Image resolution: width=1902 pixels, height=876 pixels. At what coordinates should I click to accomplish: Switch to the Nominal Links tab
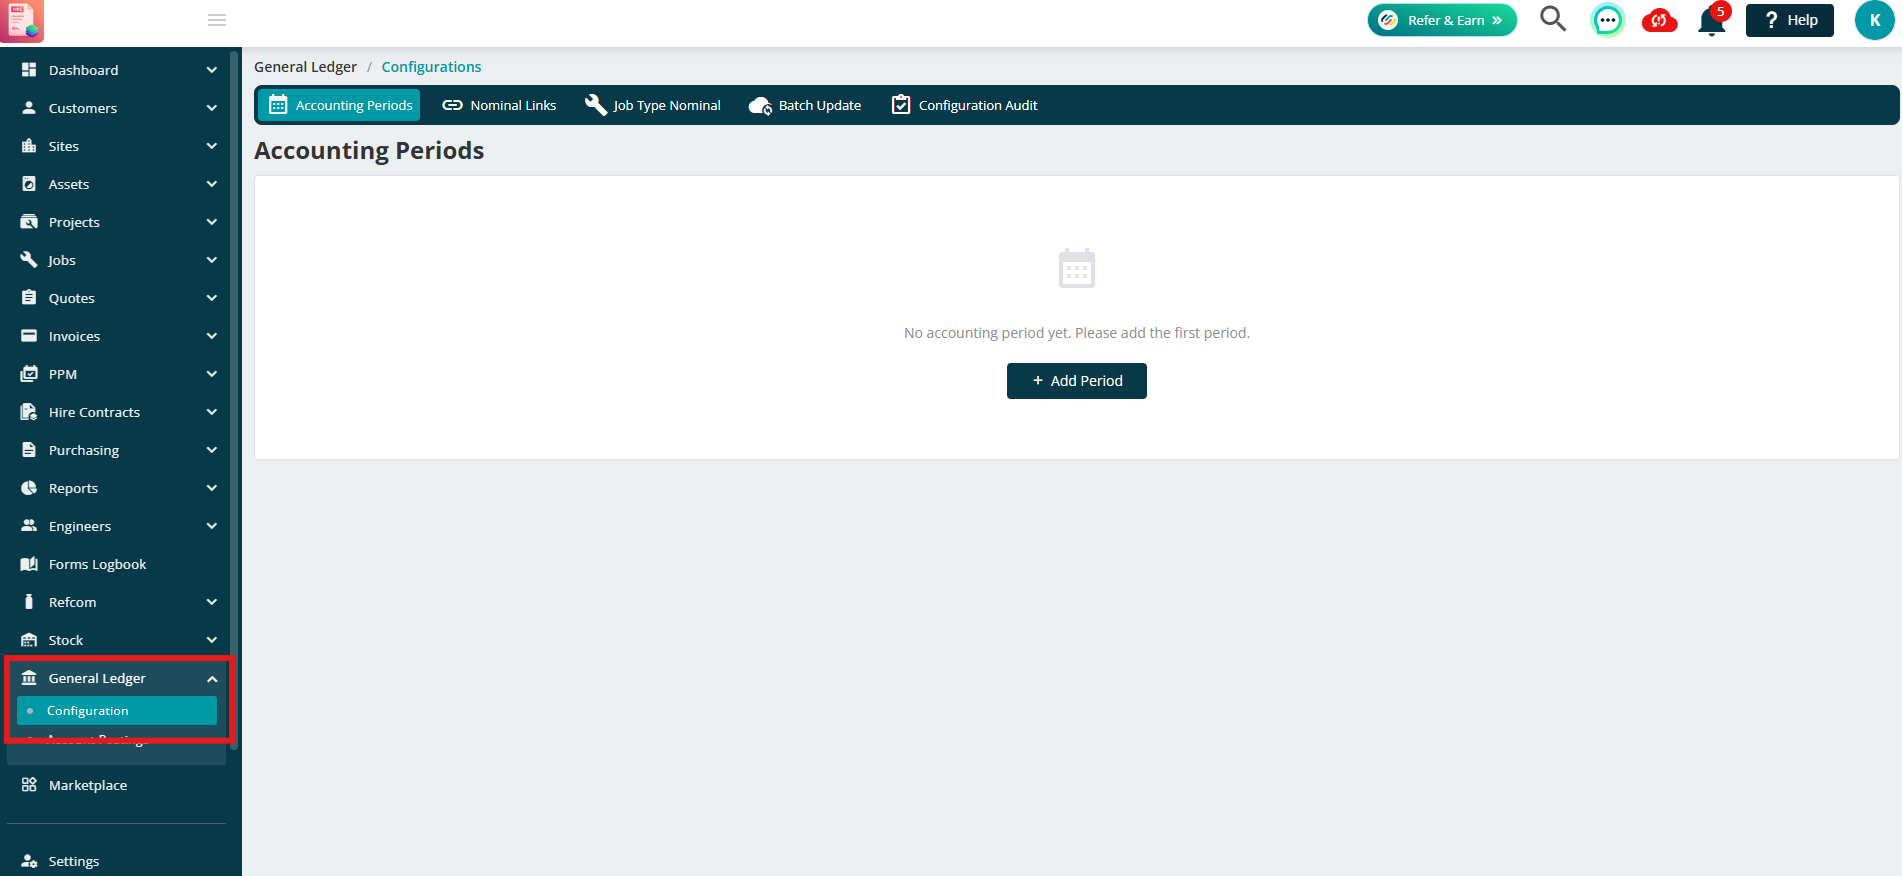click(499, 105)
